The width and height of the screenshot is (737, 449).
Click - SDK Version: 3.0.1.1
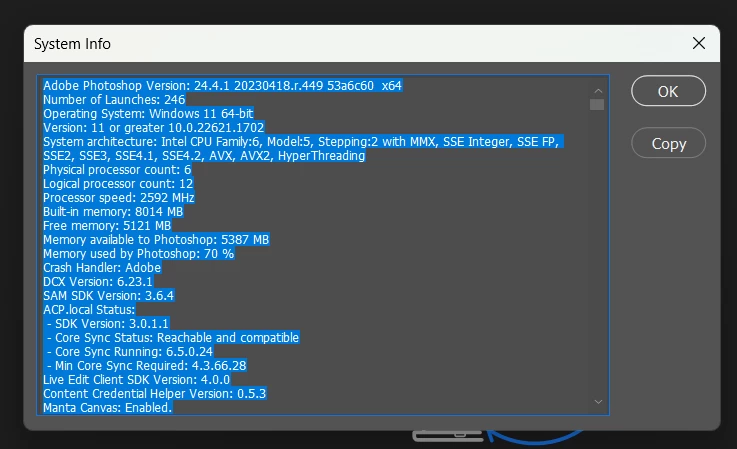pyautogui.click(x=106, y=323)
